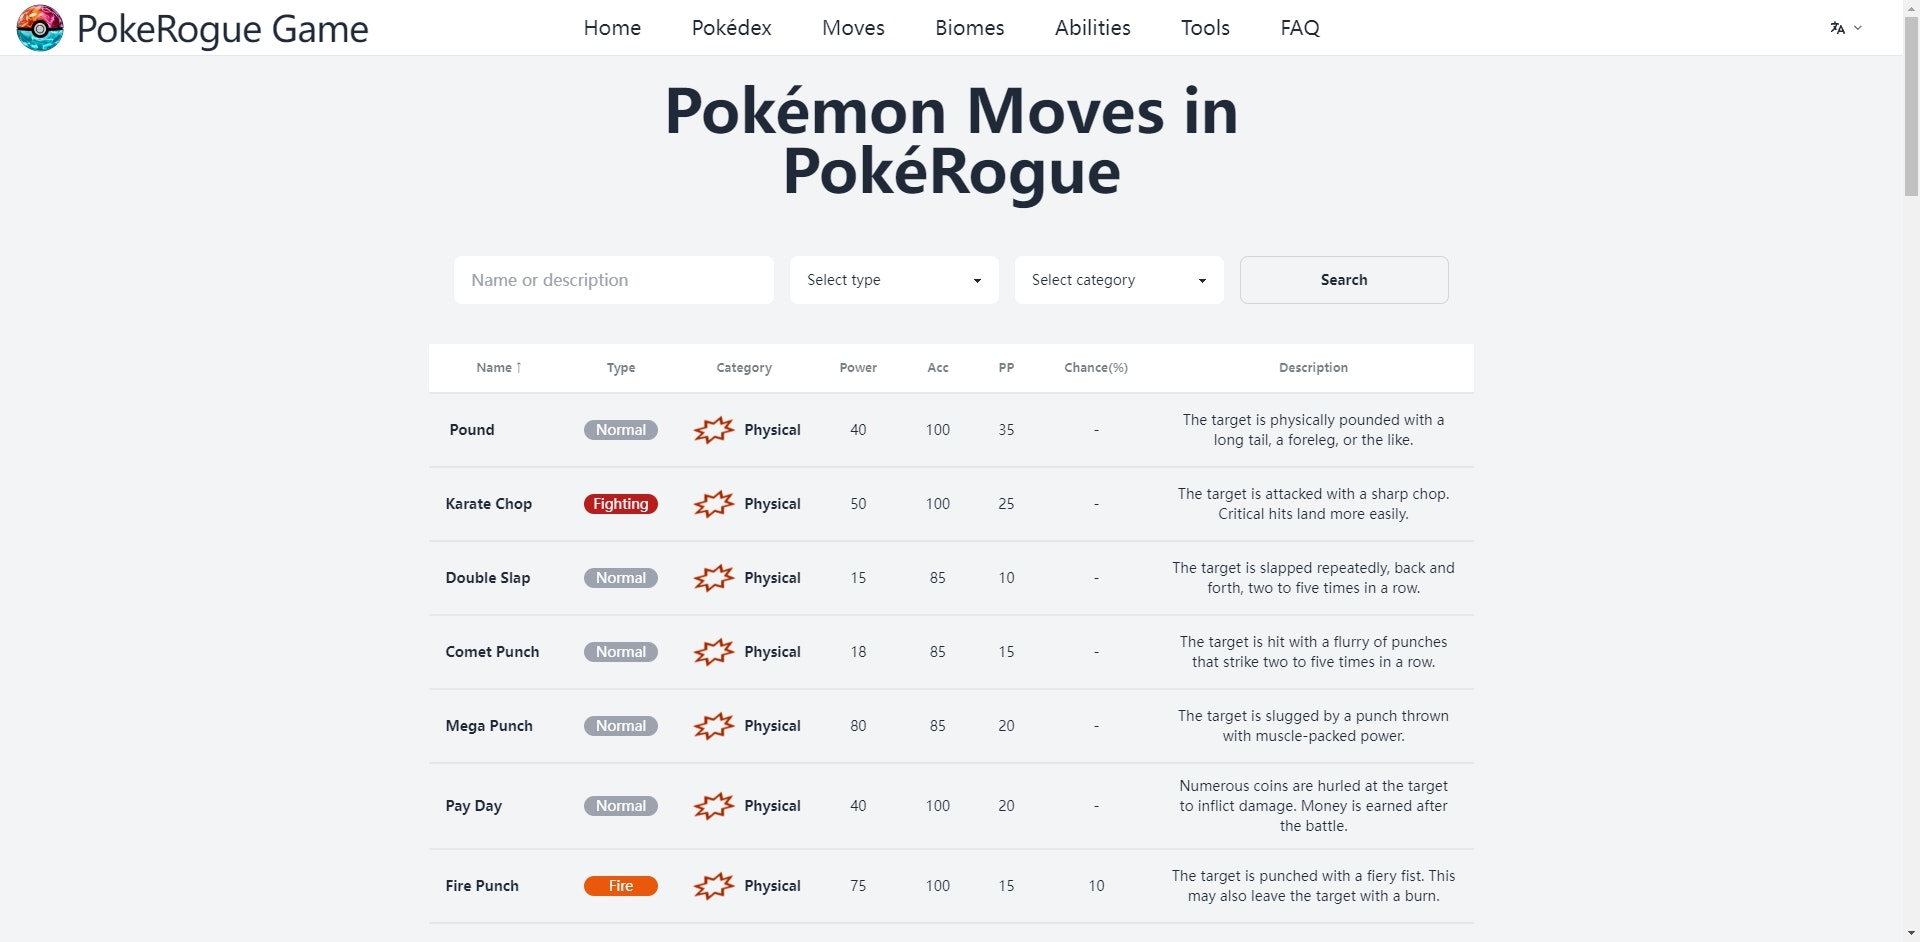The height and width of the screenshot is (942, 1920).
Task: Click the Normal type badge for Pay Day
Action: click(x=621, y=806)
